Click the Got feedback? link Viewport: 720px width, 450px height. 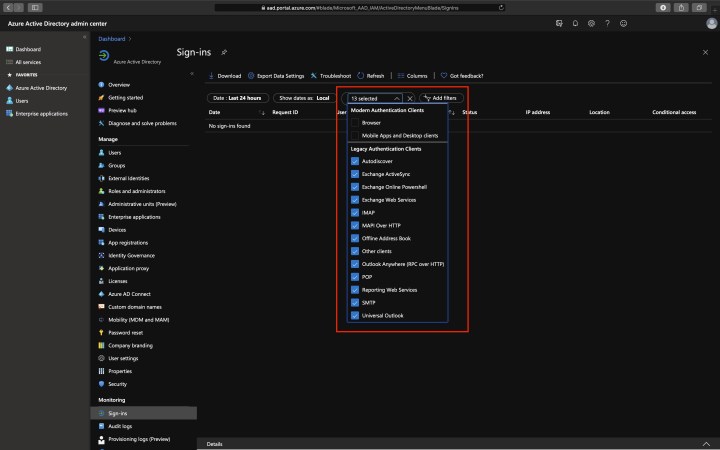click(464, 75)
